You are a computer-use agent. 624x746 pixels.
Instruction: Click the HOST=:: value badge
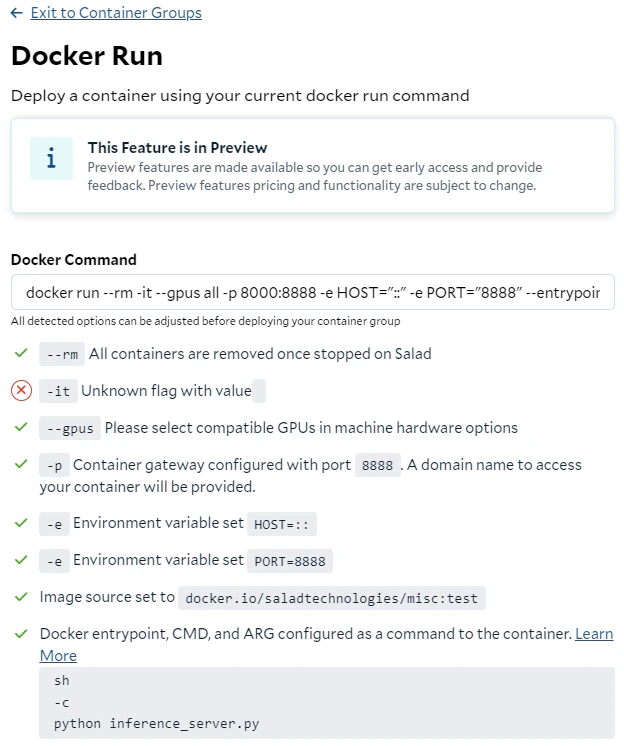click(x=282, y=524)
